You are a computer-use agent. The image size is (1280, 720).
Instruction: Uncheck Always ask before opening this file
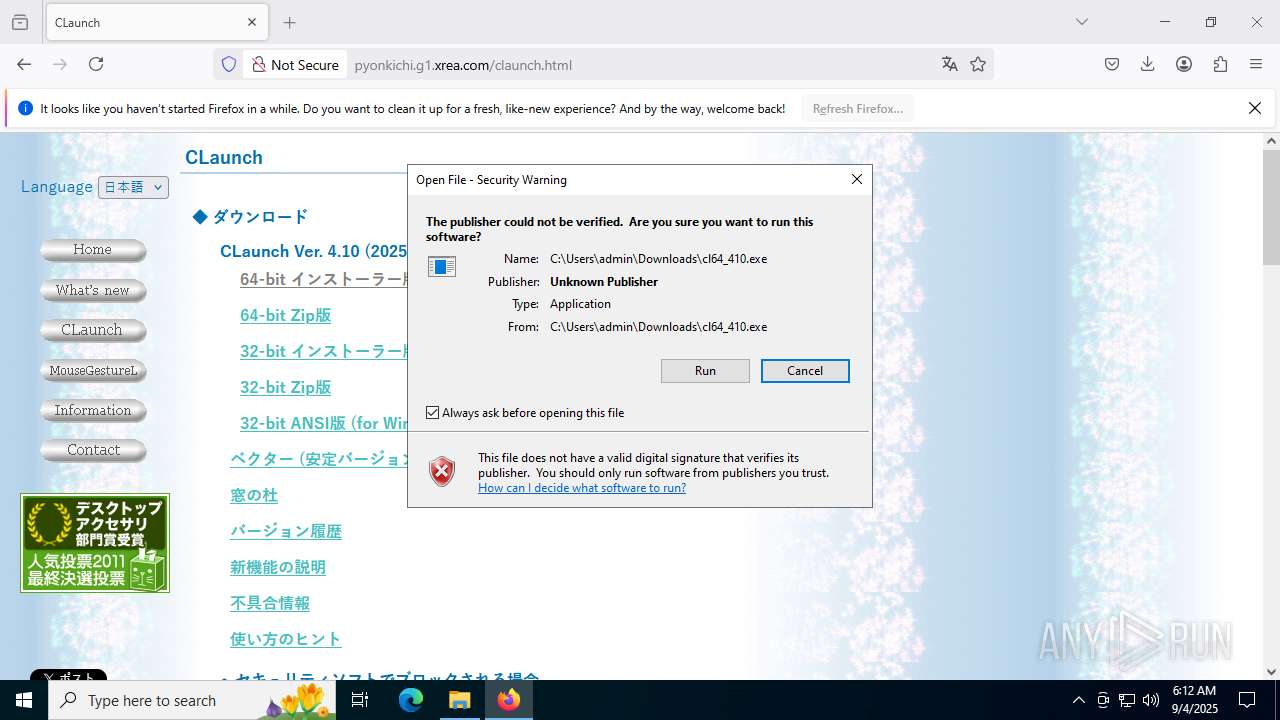point(433,413)
